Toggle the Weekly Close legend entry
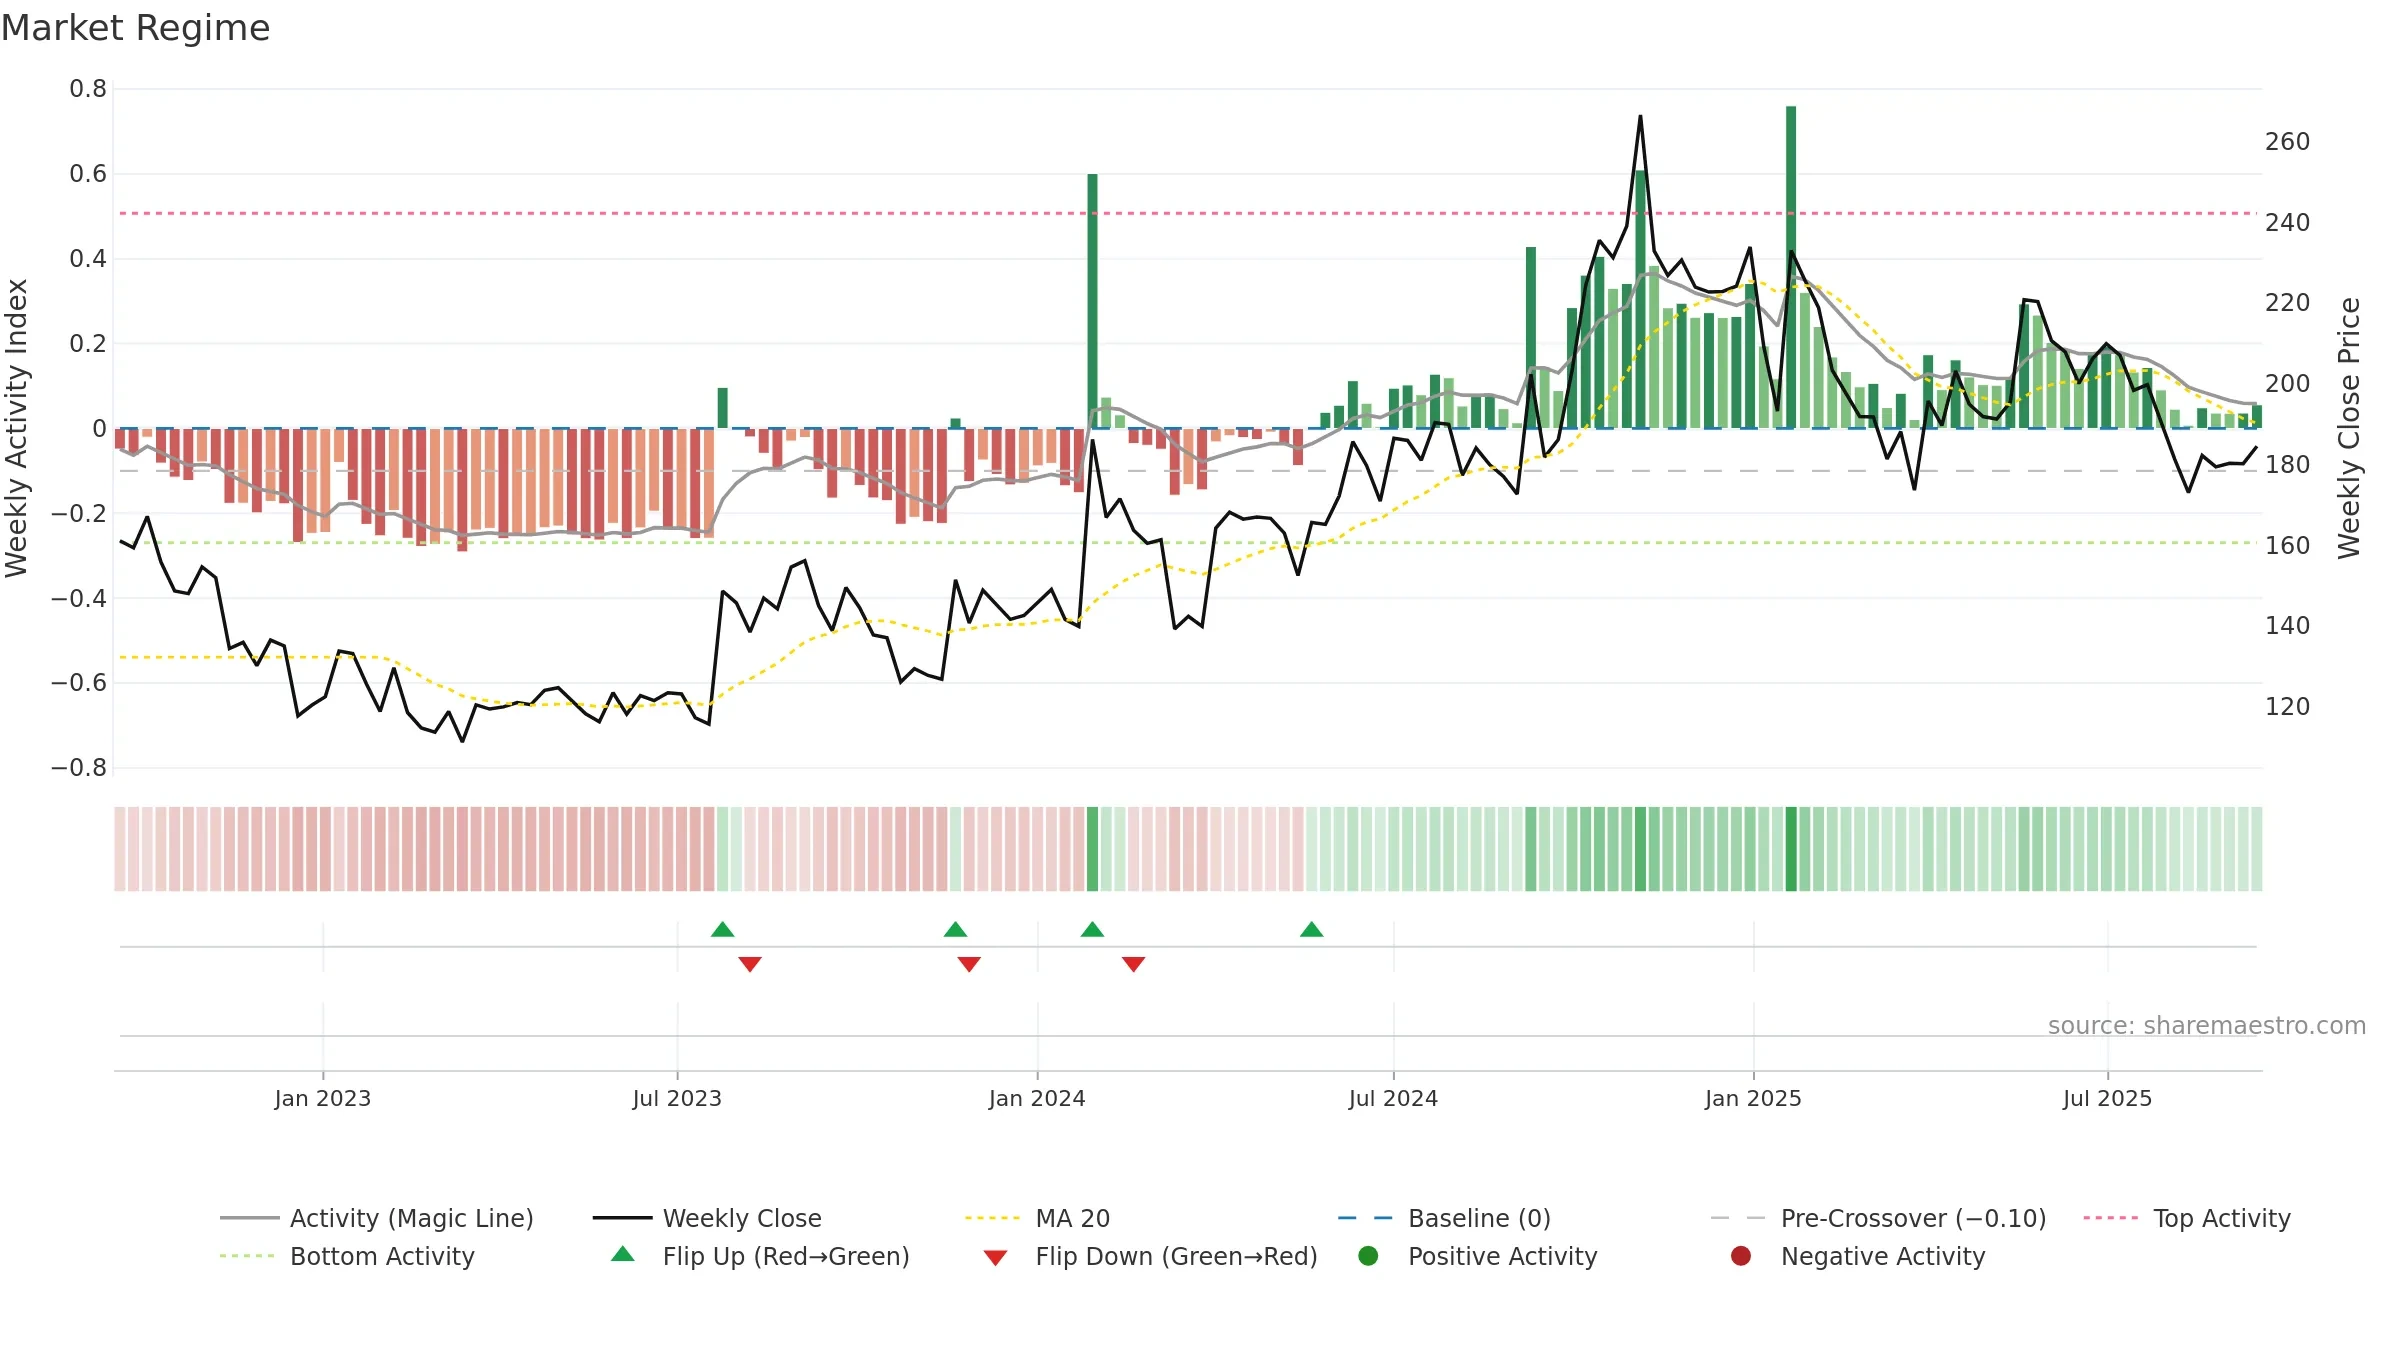 click(x=707, y=1218)
